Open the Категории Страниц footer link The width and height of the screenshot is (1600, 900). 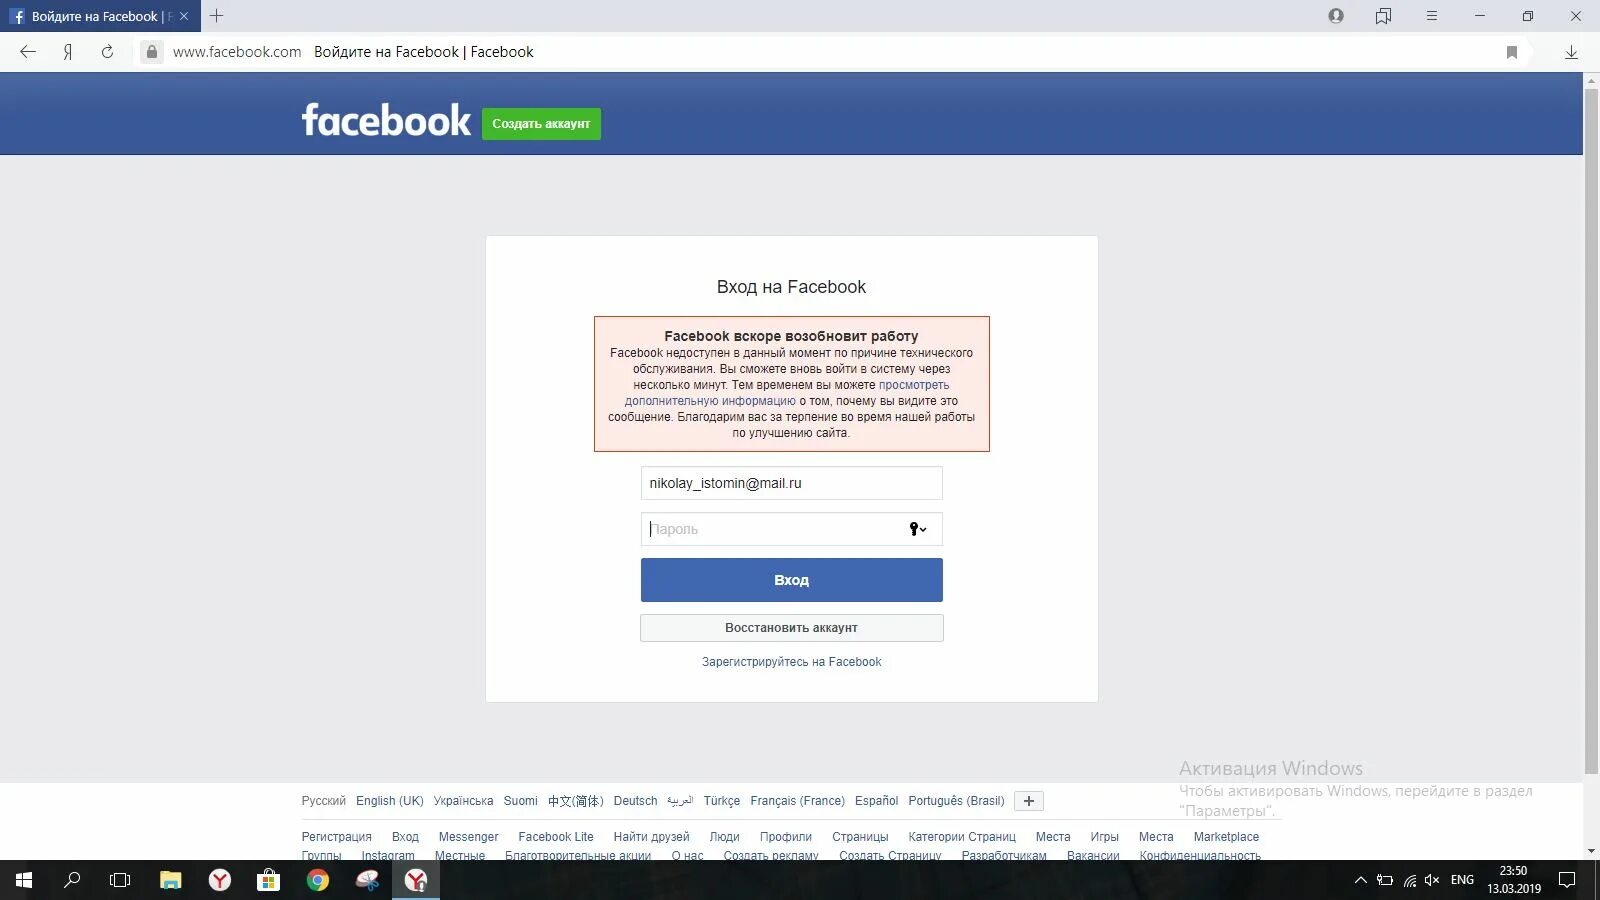[962, 837]
